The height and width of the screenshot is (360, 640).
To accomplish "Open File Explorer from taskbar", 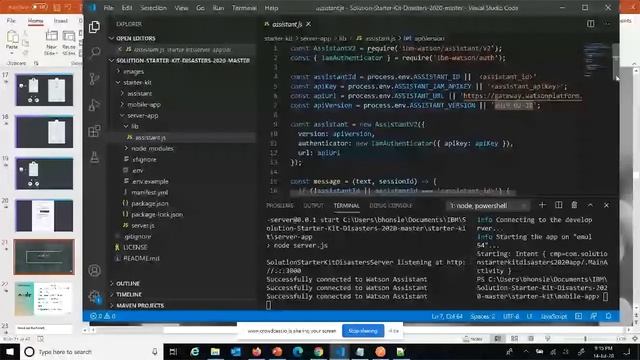I will [215, 351].
